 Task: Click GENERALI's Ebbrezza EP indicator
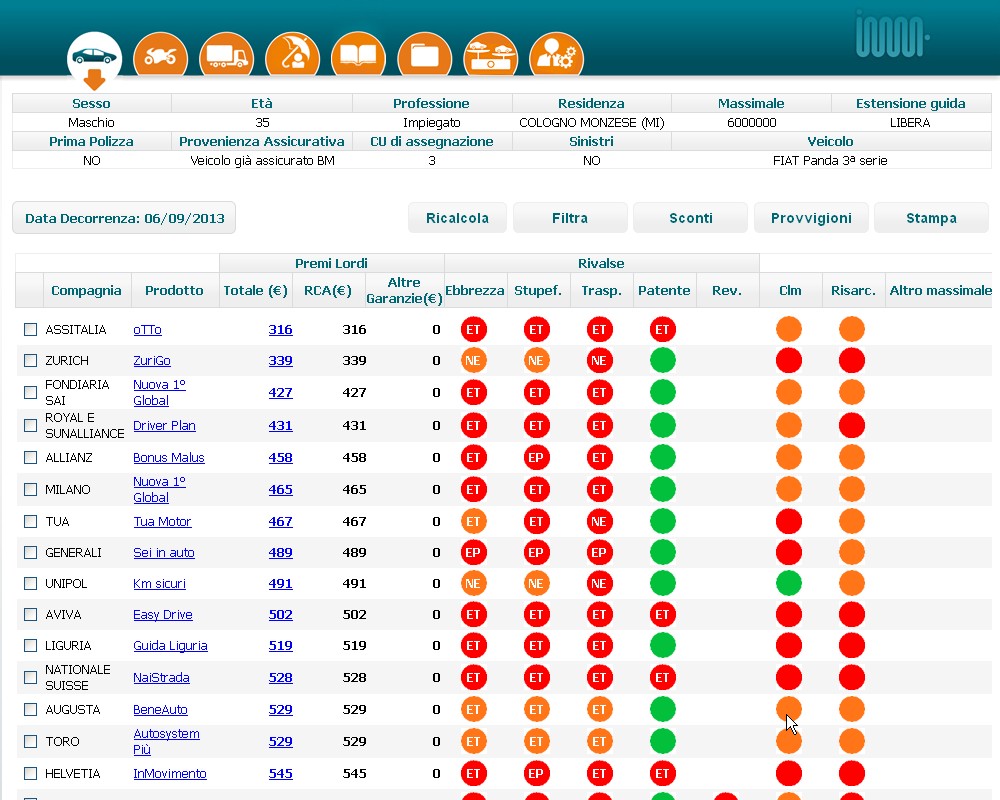(473, 552)
